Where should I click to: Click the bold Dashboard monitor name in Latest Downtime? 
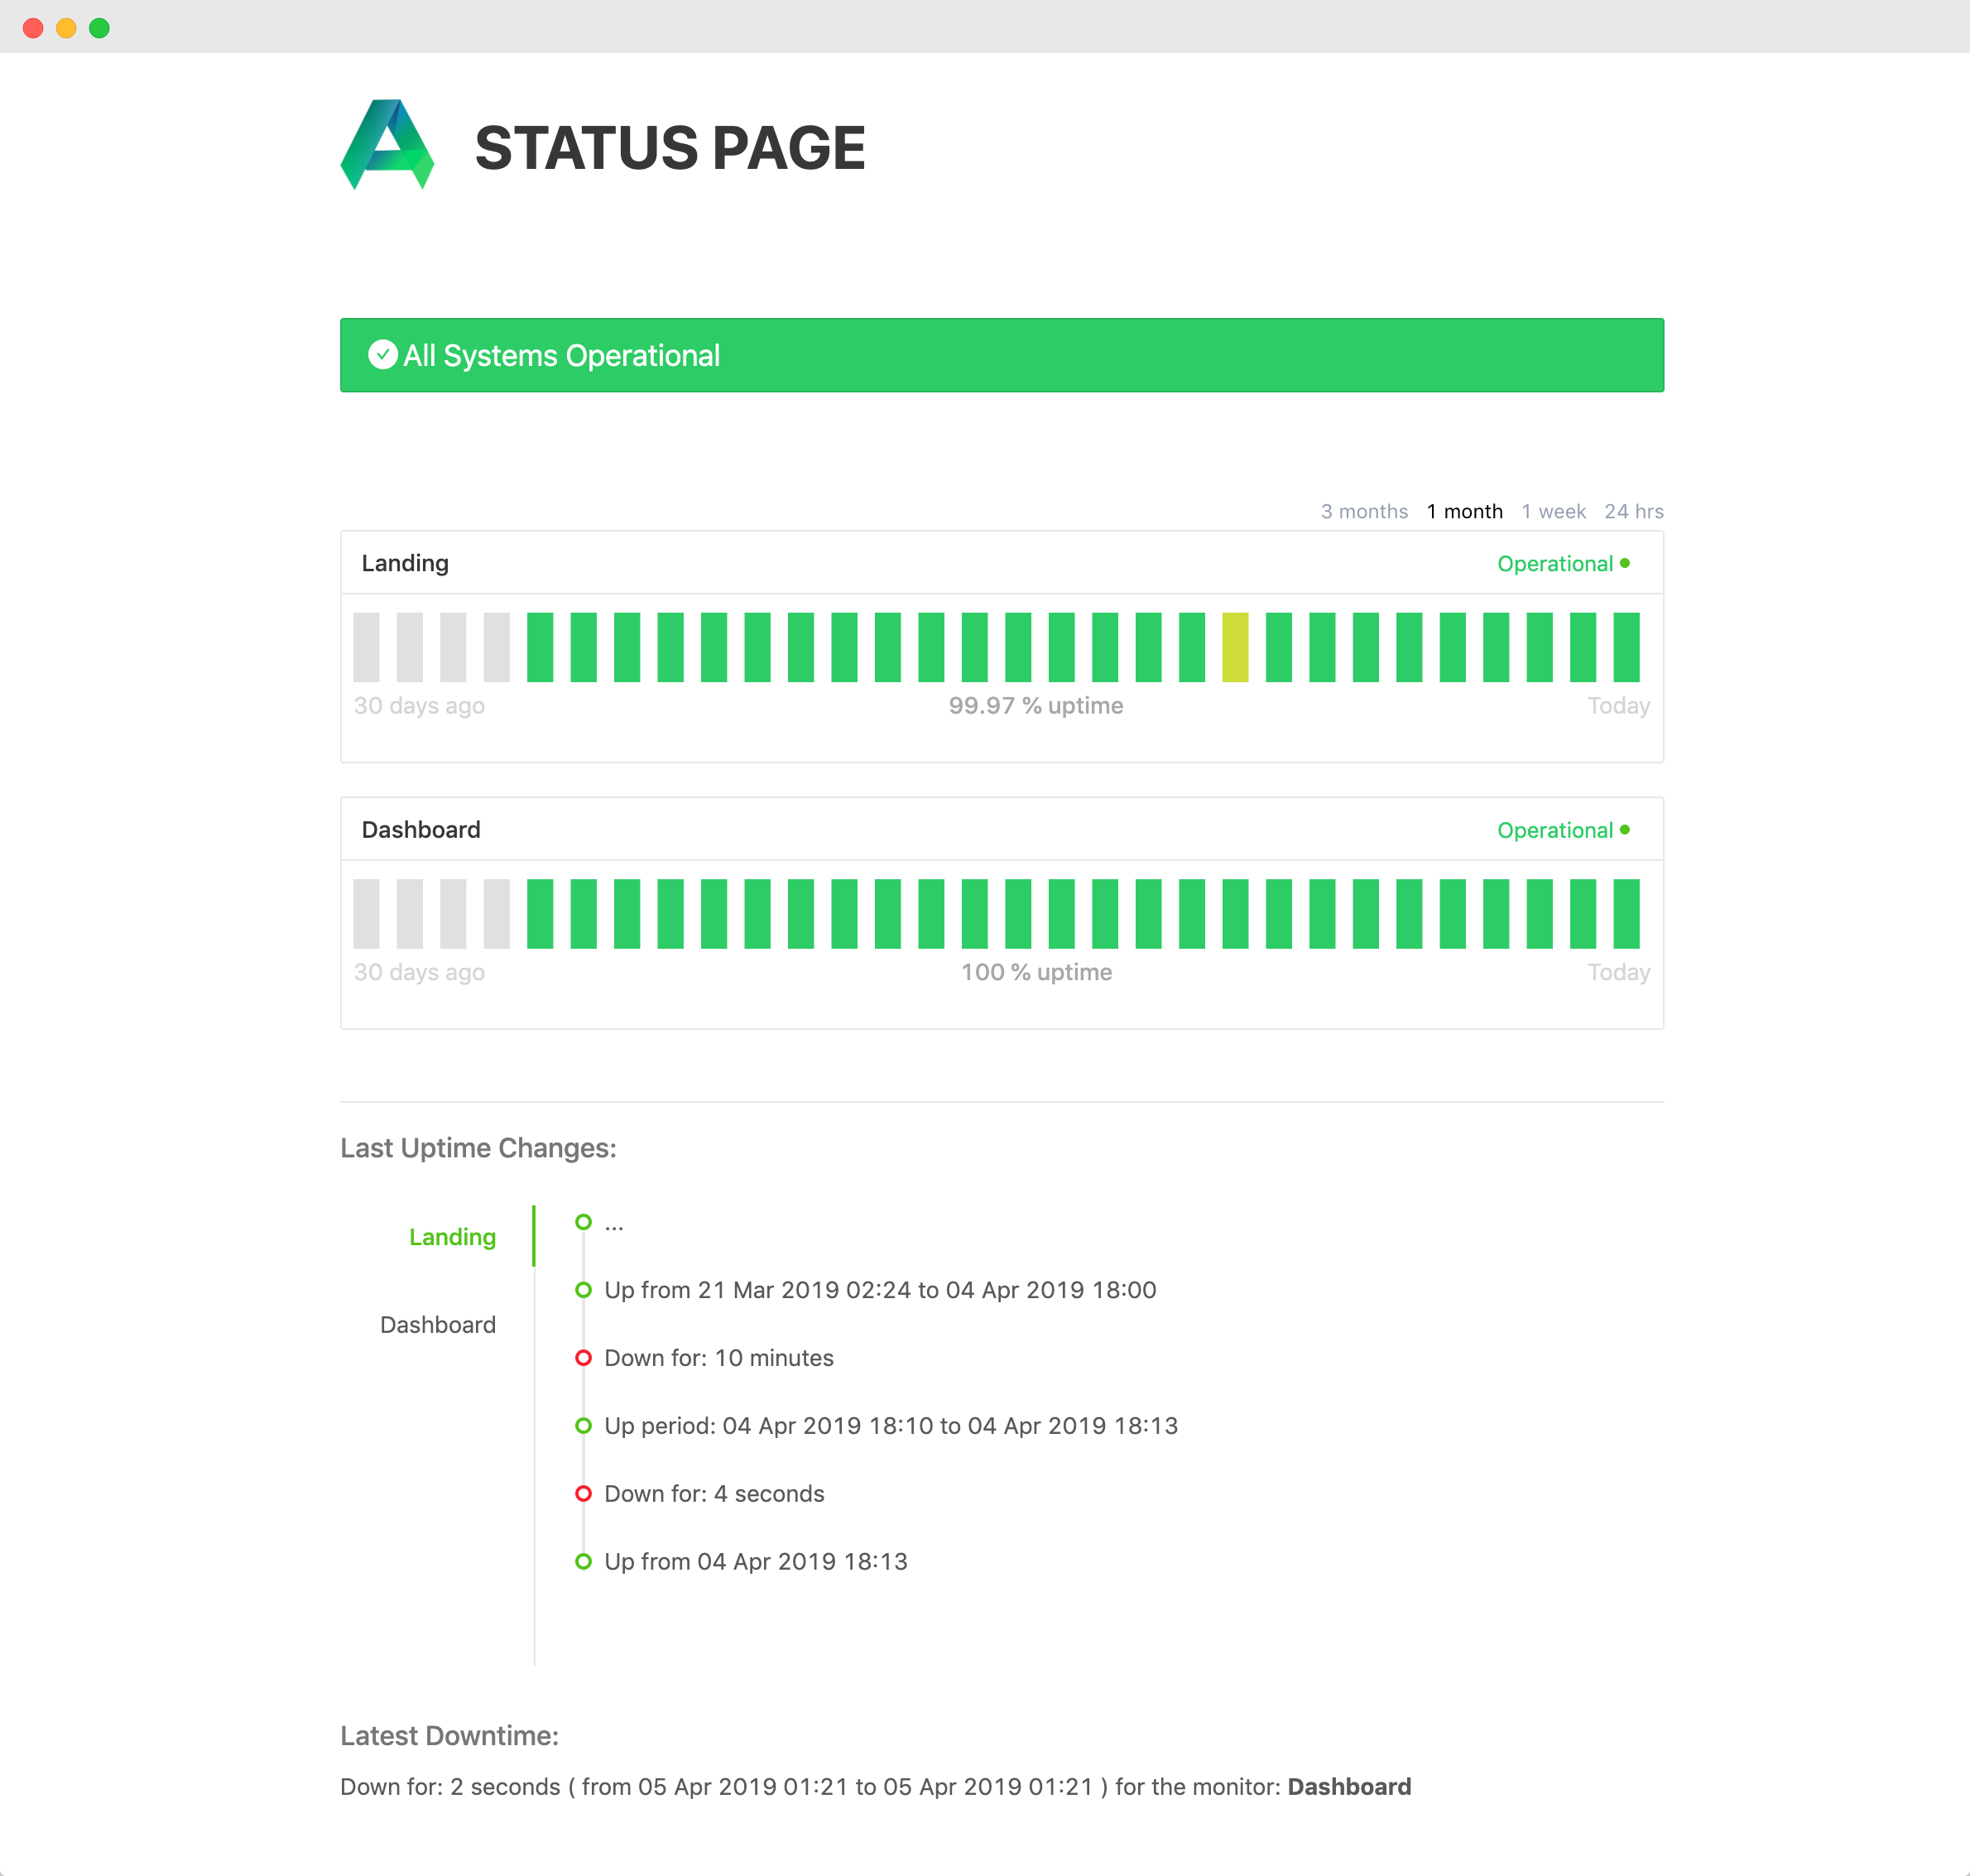pyautogui.click(x=1348, y=1787)
